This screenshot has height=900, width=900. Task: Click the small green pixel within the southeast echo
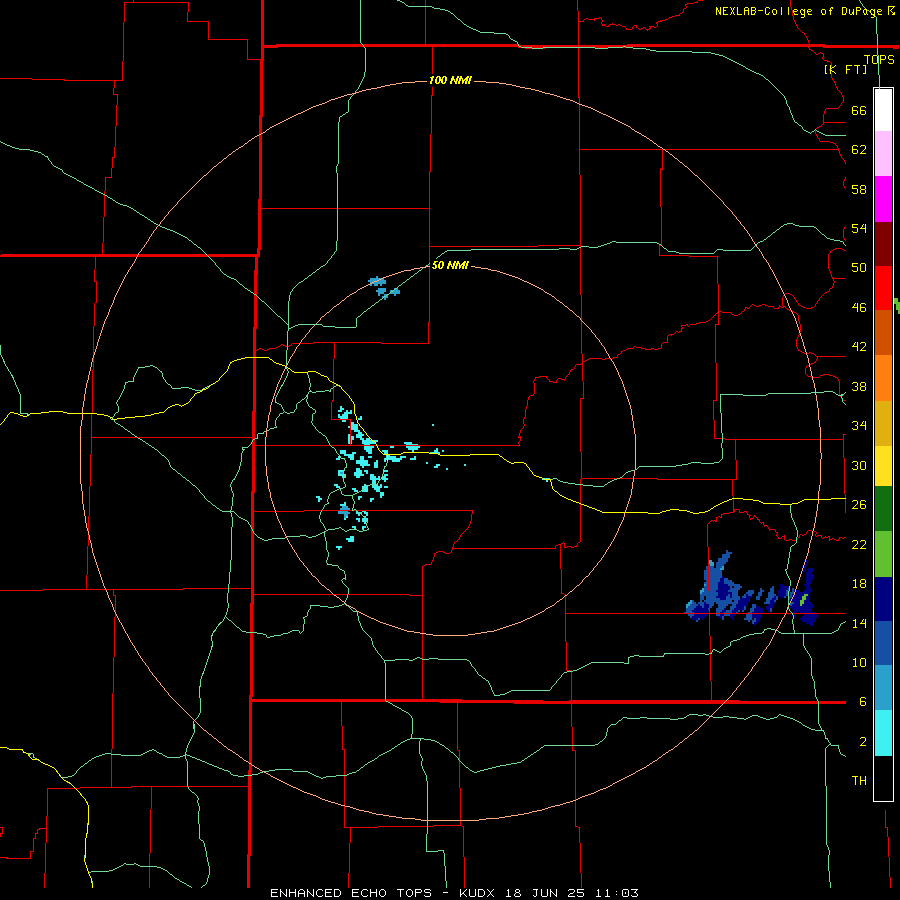tap(804, 600)
